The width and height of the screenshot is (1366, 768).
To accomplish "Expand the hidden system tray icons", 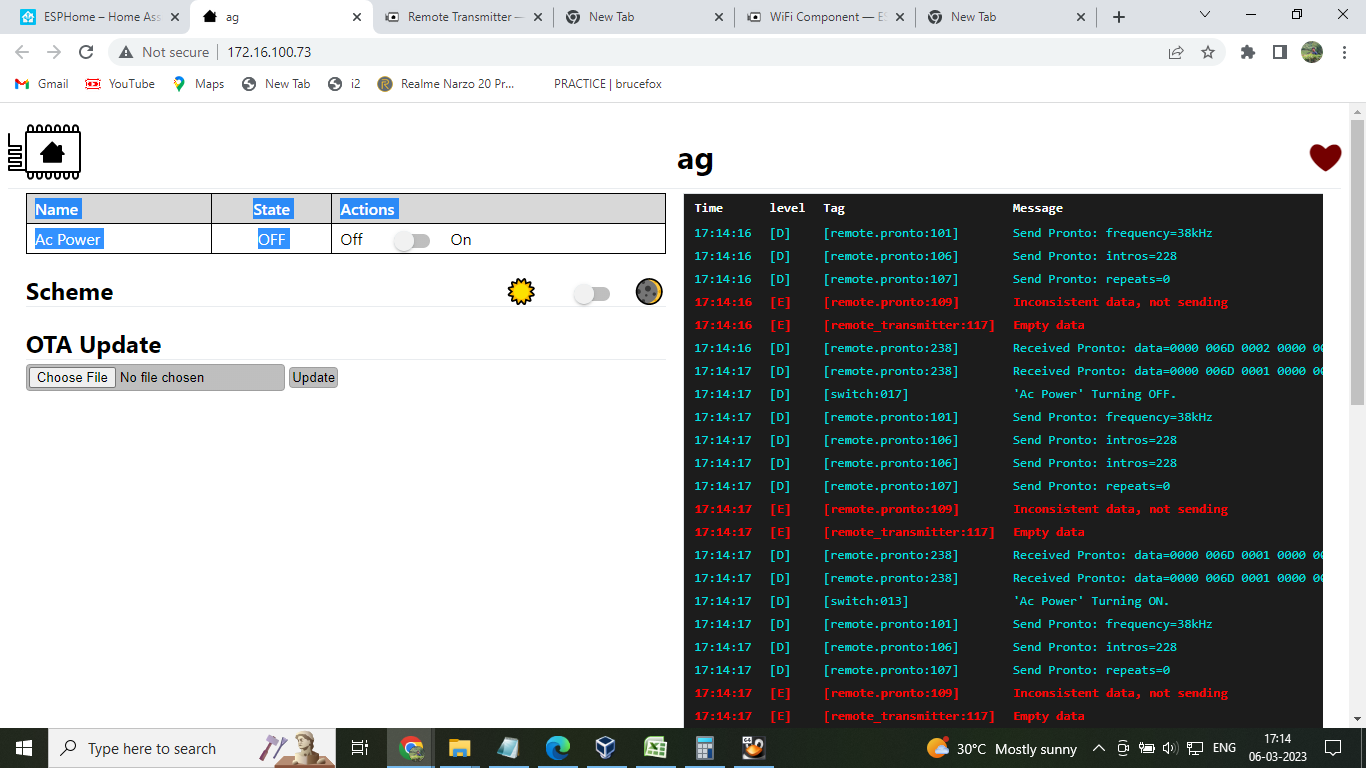I will (x=1098, y=748).
